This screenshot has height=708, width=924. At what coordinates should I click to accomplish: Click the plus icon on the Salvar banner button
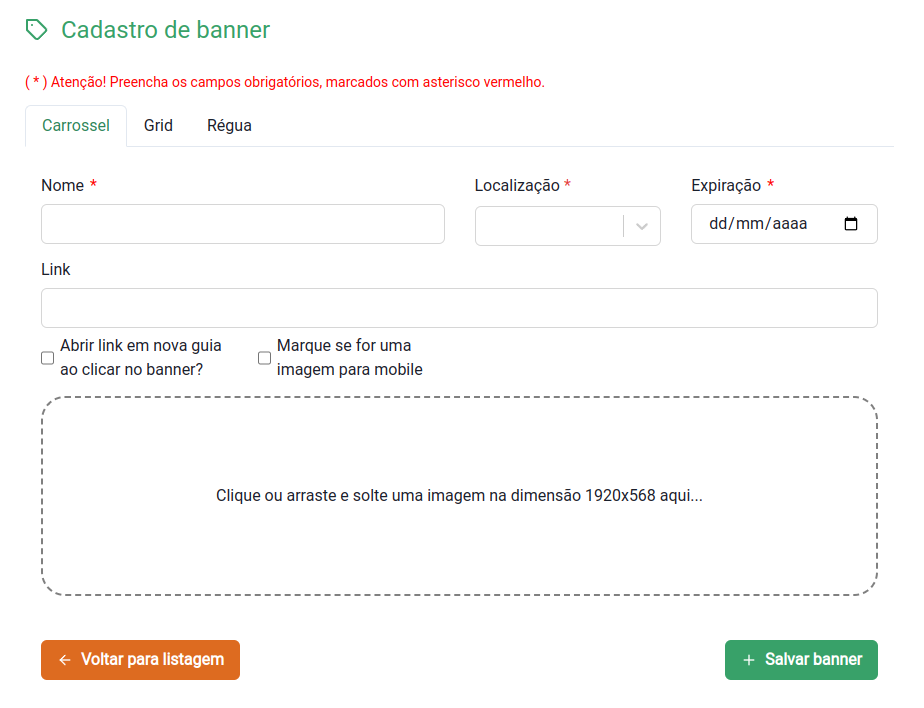(x=751, y=660)
